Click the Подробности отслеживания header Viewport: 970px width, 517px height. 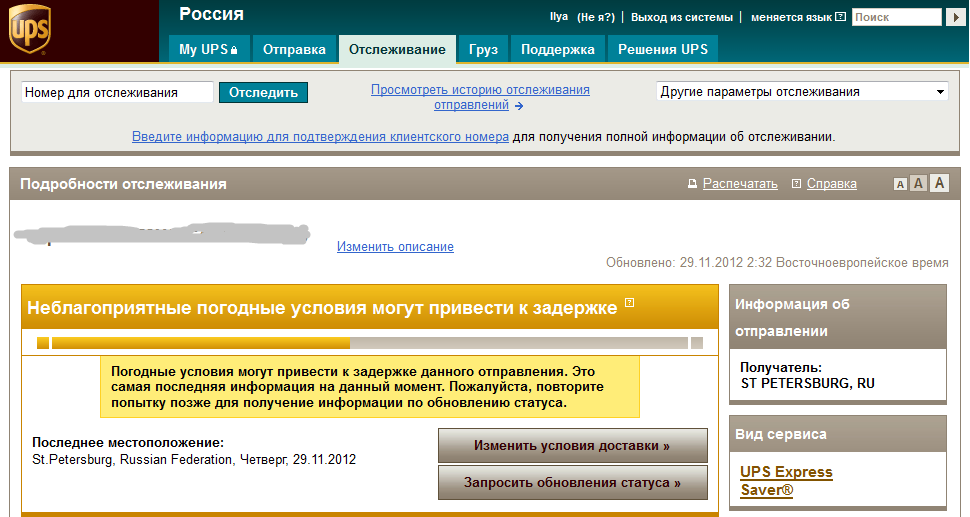[124, 184]
